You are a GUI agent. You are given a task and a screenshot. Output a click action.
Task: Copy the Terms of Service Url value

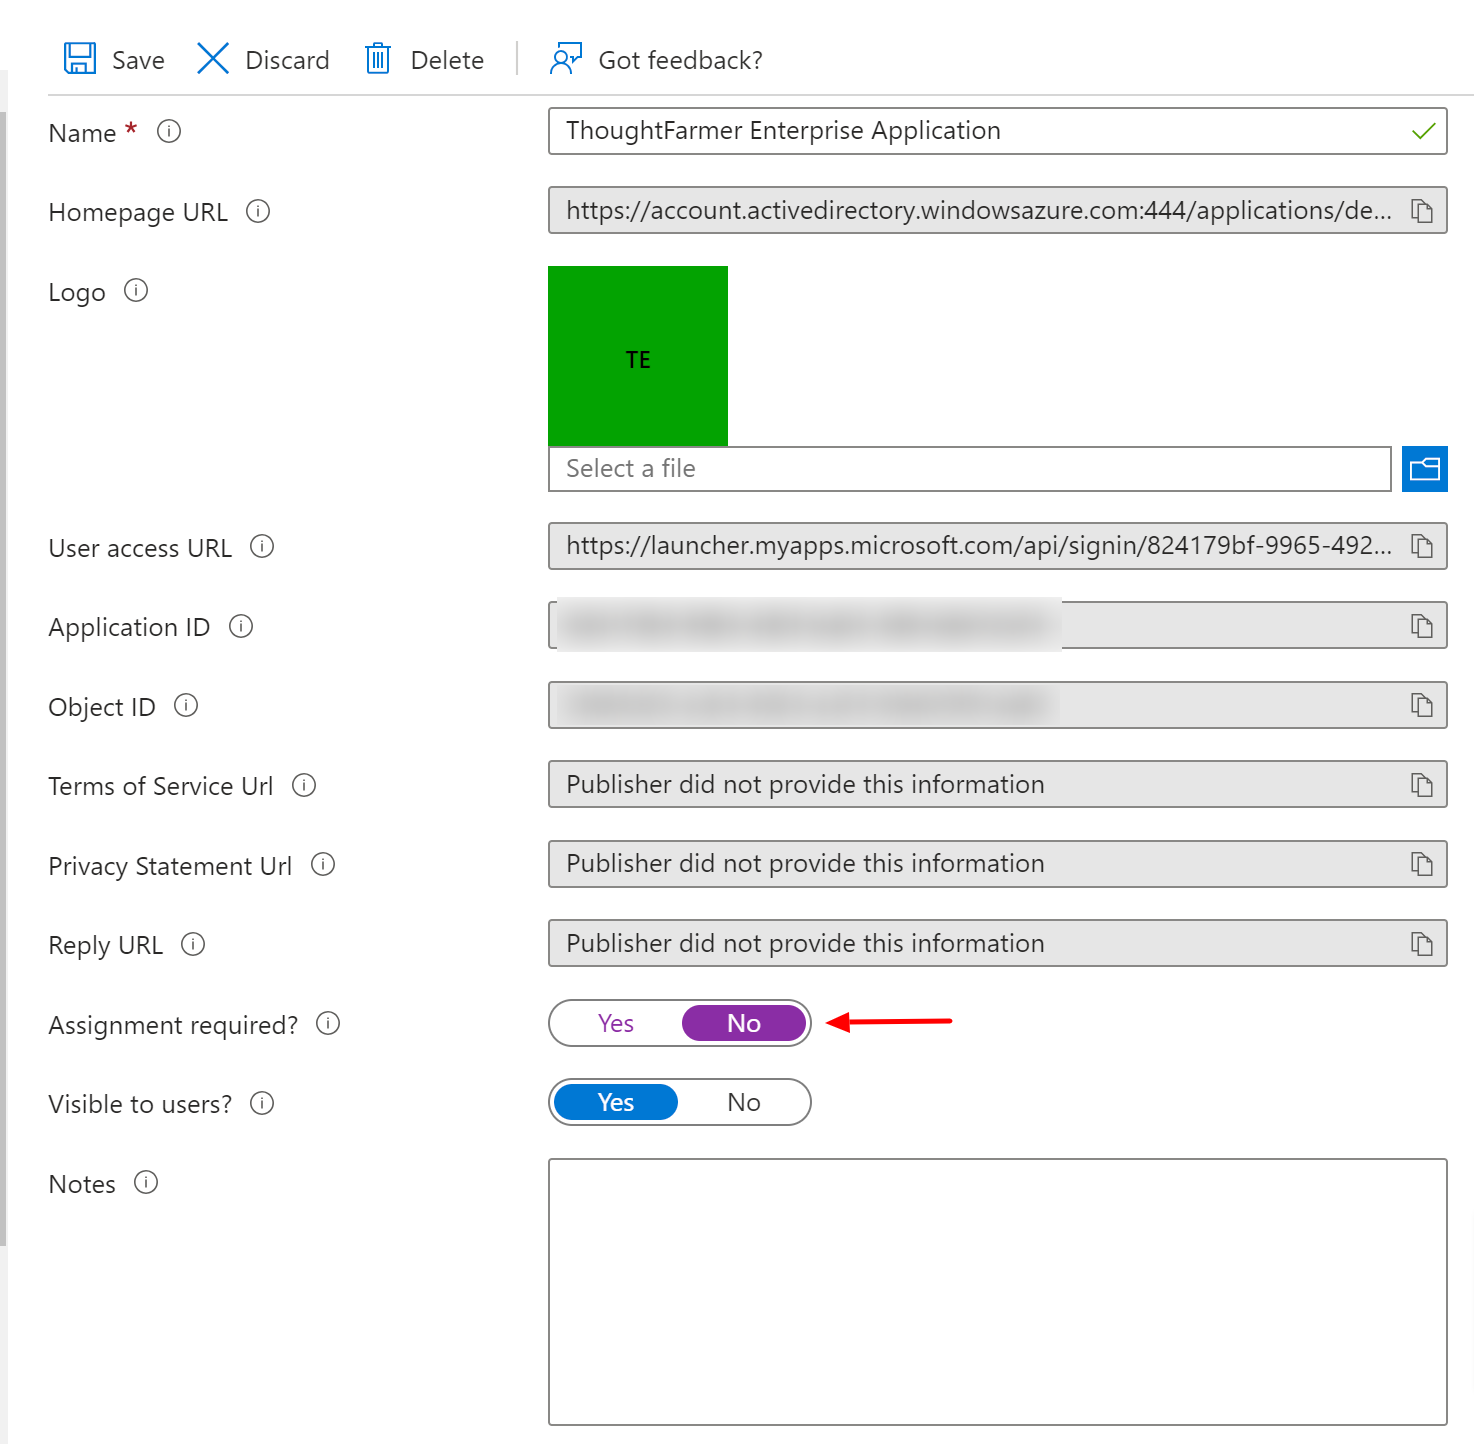pos(1422,785)
